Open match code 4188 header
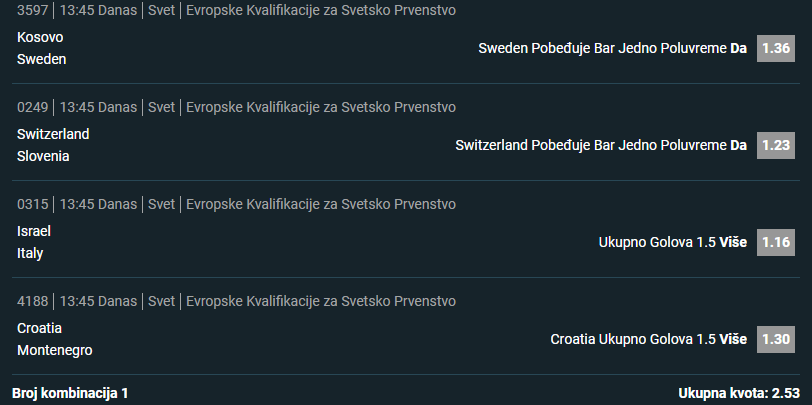This screenshot has height=405, width=812. [x=236, y=301]
